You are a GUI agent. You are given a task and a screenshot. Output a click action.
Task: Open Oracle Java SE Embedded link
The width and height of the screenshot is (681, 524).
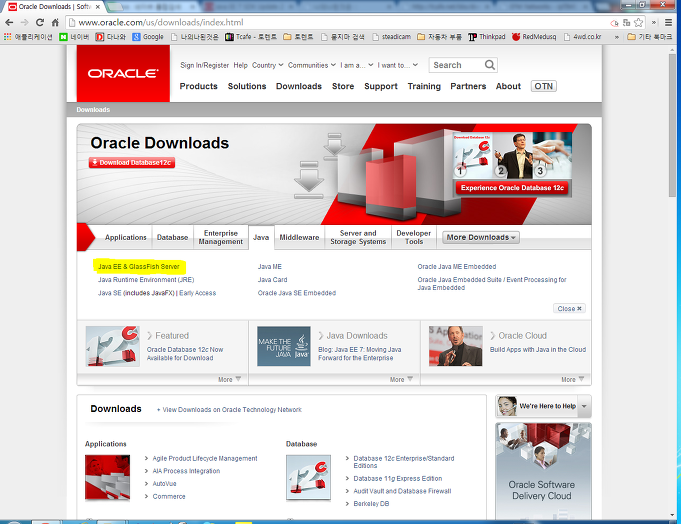pos(297,293)
